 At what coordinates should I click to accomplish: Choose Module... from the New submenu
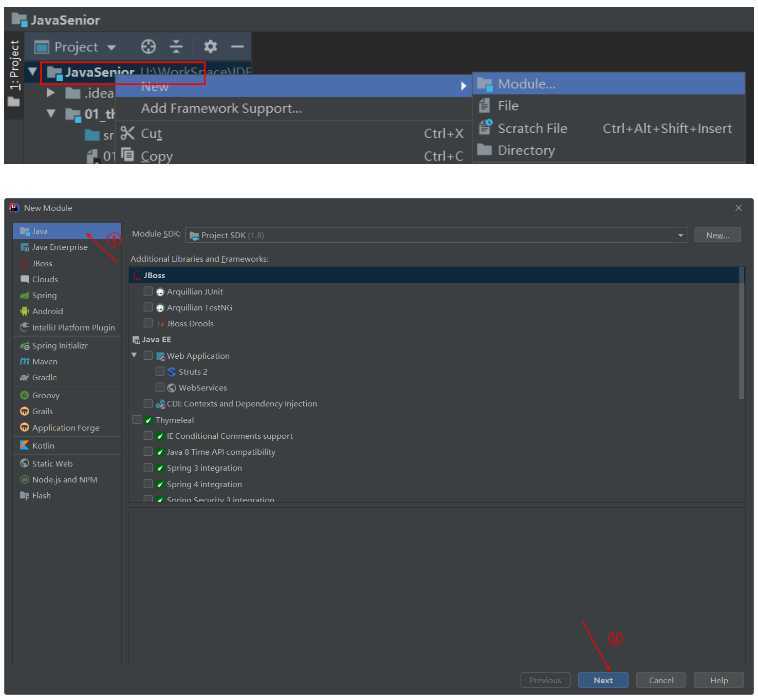coord(609,84)
